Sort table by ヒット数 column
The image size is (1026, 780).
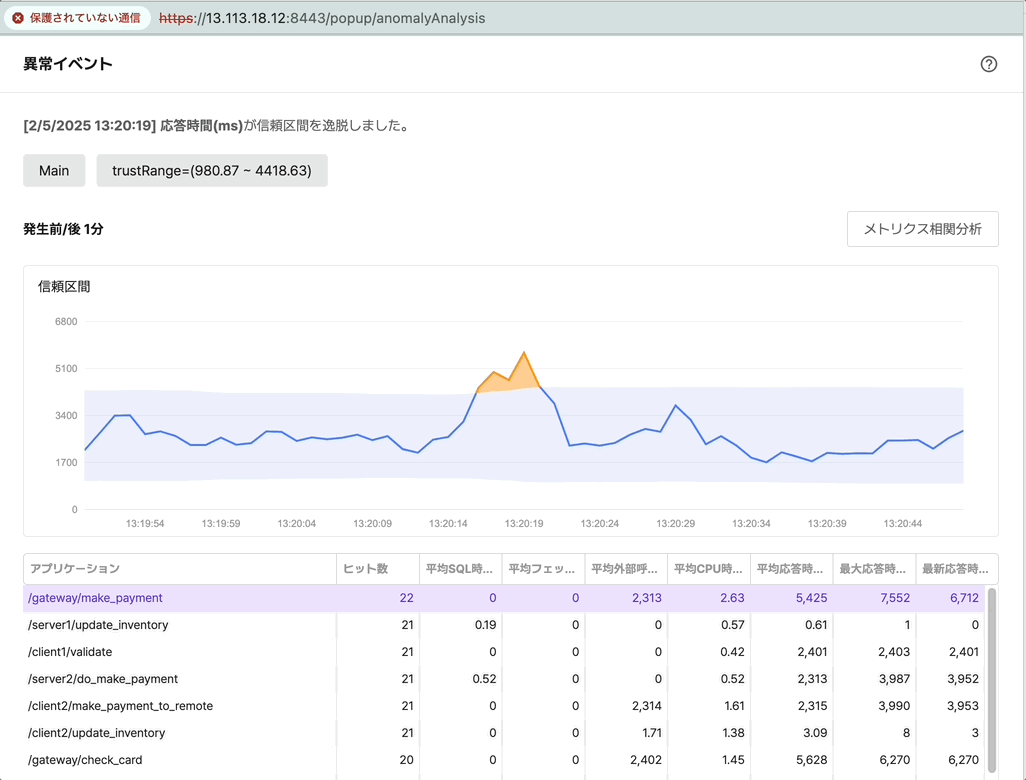(x=365, y=569)
